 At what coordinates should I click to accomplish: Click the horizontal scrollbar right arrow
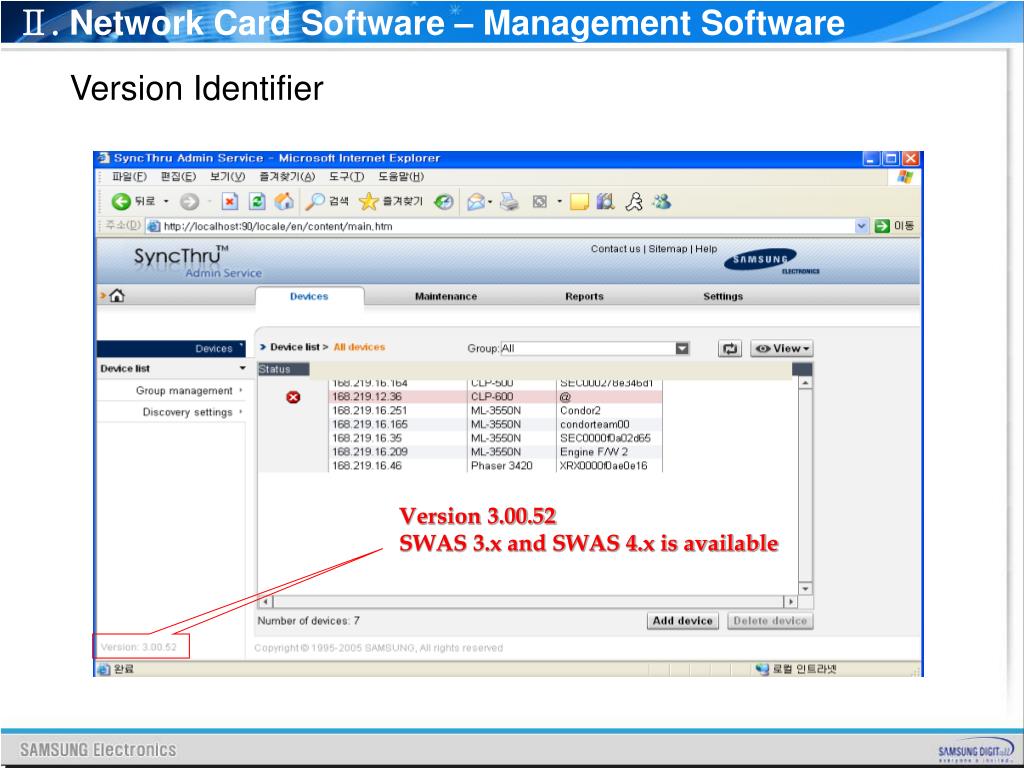tap(791, 601)
